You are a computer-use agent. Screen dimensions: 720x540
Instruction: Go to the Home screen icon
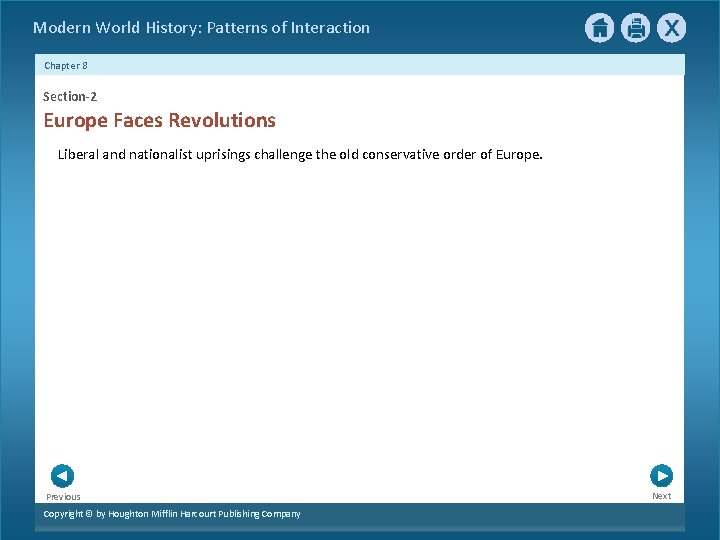[x=599, y=28]
